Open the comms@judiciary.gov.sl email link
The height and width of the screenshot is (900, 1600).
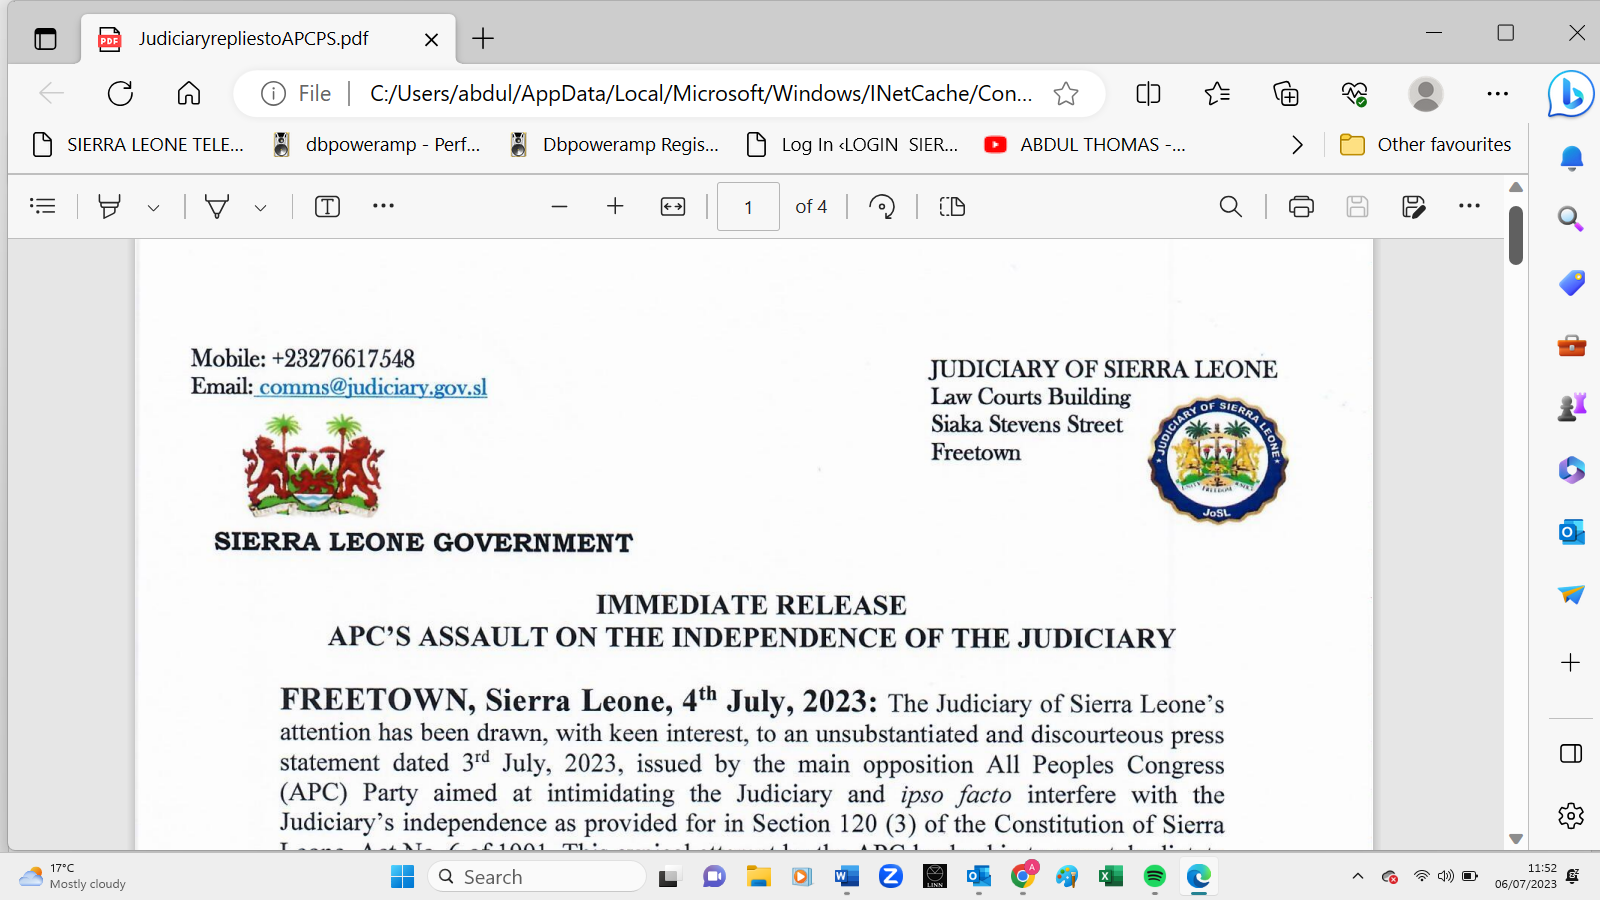pos(372,387)
